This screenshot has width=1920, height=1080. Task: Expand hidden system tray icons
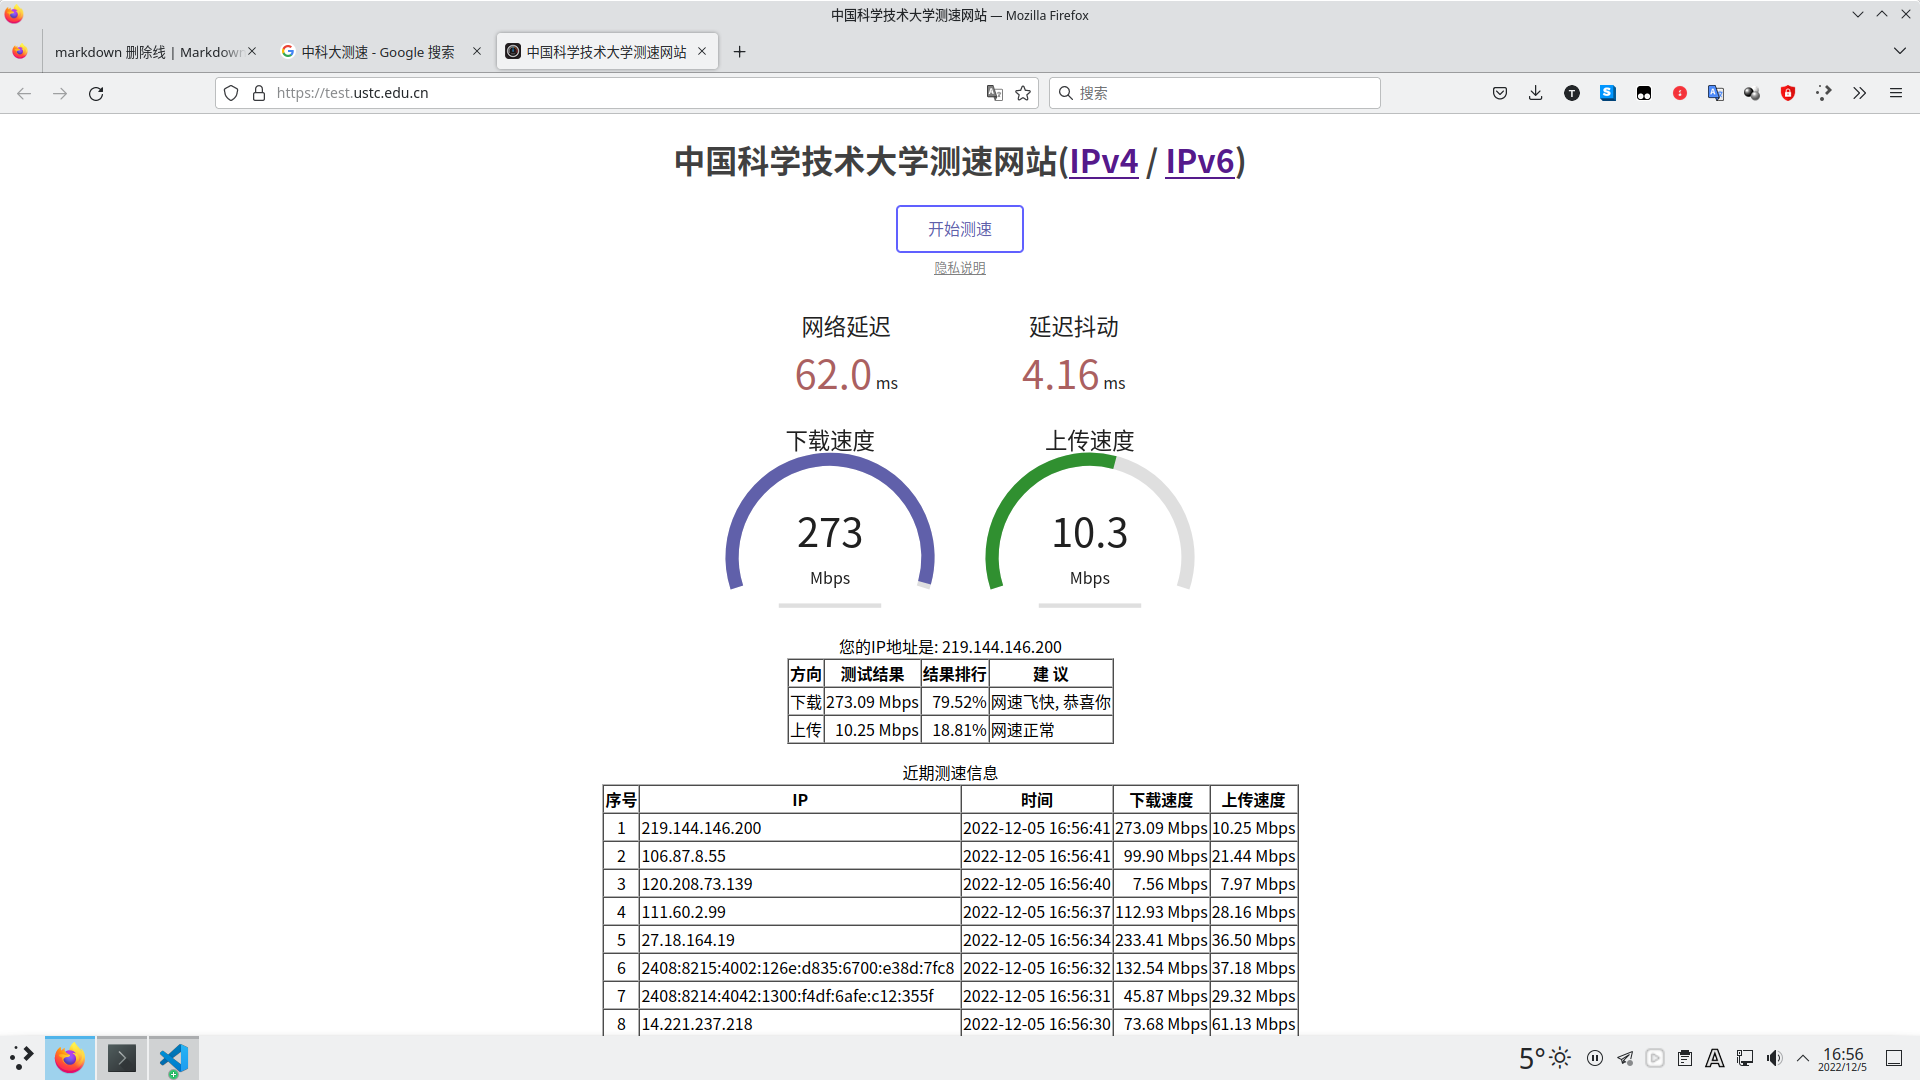pyautogui.click(x=1803, y=1058)
